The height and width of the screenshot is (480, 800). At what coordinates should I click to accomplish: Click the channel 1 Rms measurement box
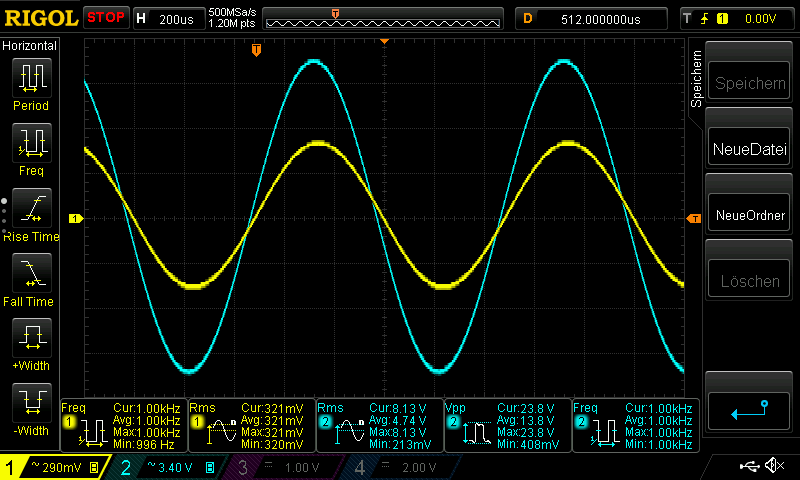[252, 425]
